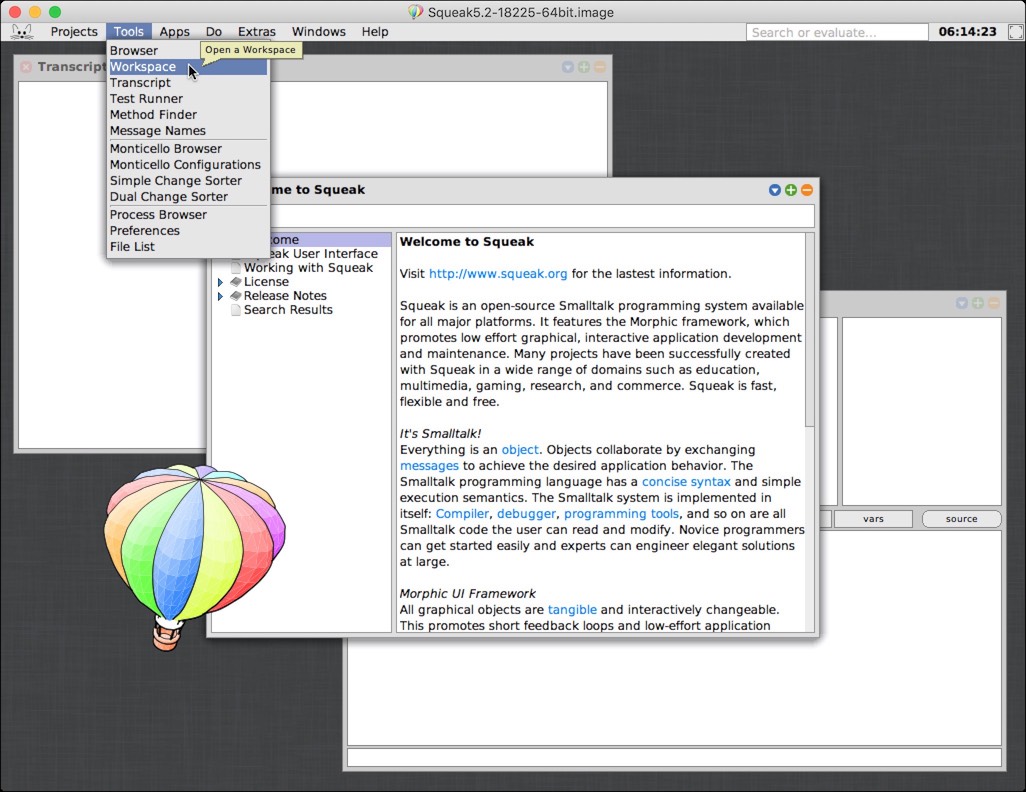Screen dimensions: 1026x792
Task: Expand Welcome window with green plus icon
Action: coord(790,190)
